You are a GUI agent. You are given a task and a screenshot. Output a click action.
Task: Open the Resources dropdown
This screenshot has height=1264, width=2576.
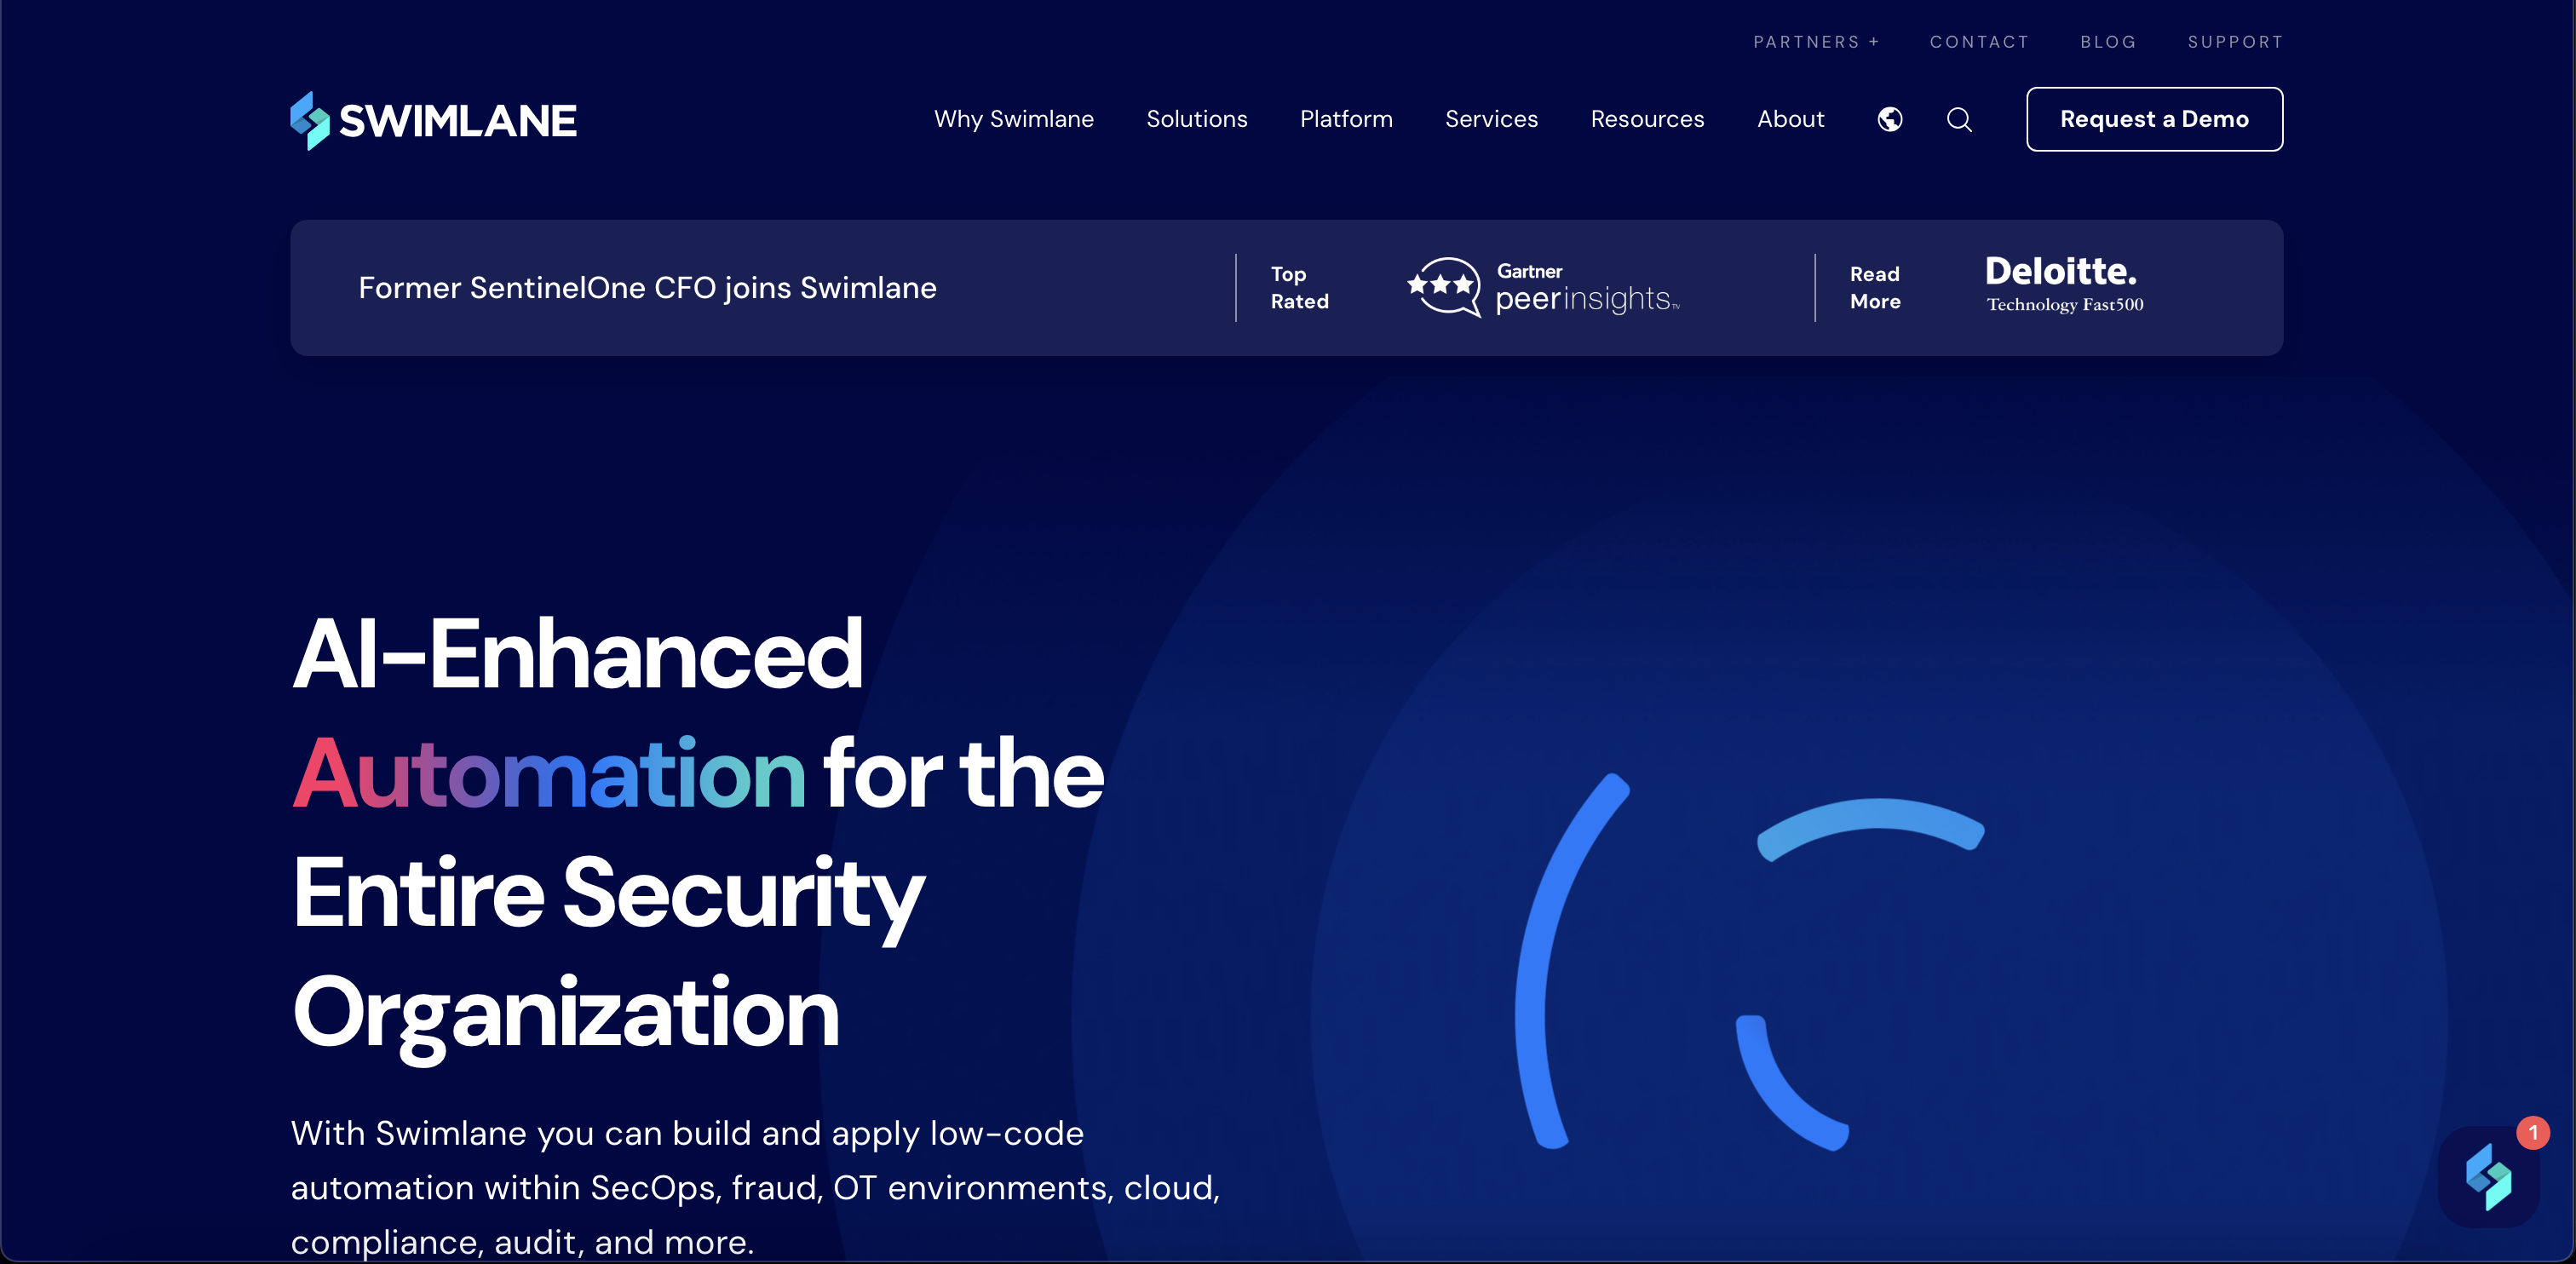click(1647, 119)
